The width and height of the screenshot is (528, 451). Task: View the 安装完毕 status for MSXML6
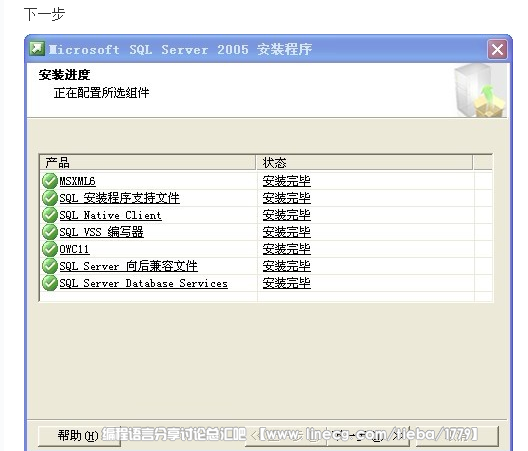tap(287, 181)
